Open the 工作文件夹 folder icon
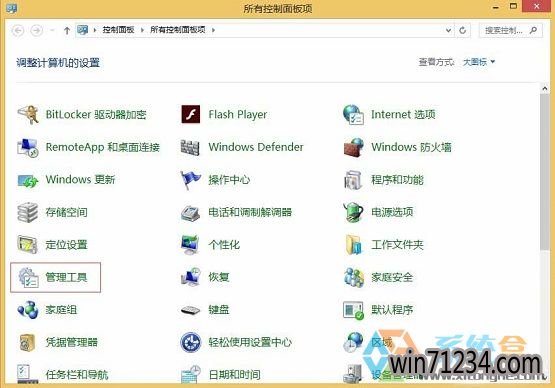The width and height of the screenshot is (555, 388). click(353, 245)
